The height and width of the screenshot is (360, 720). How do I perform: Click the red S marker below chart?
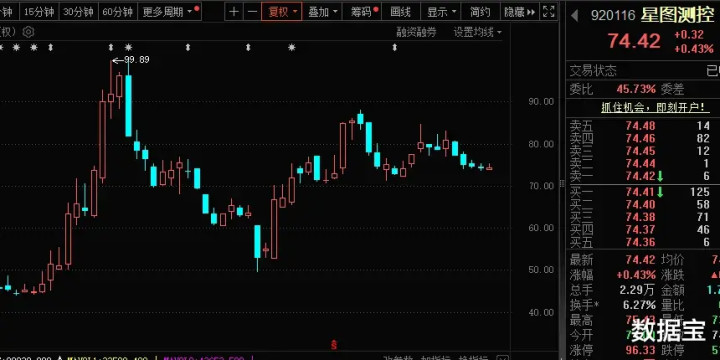pos(335,344)
